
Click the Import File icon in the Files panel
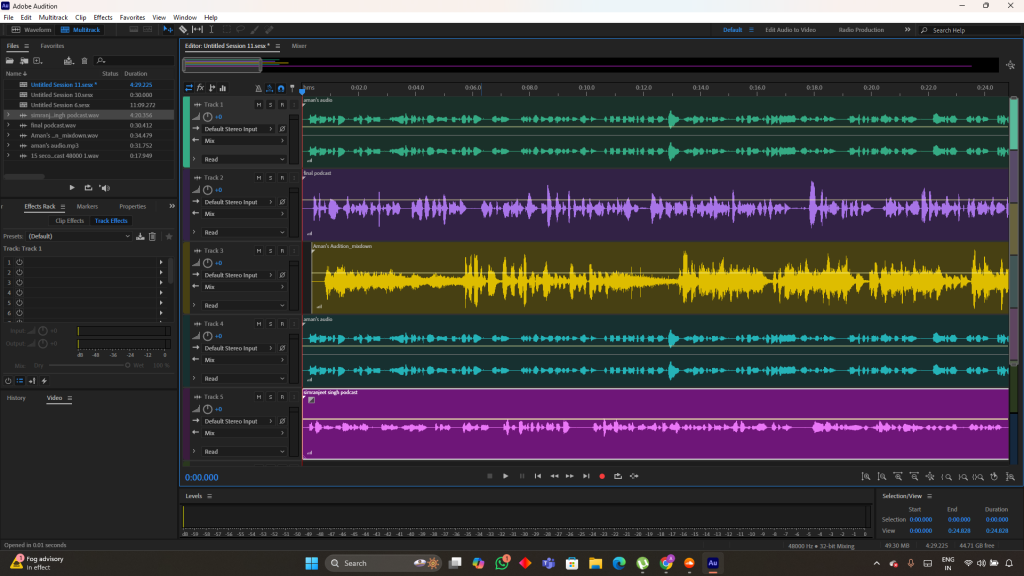click(23, 61)
